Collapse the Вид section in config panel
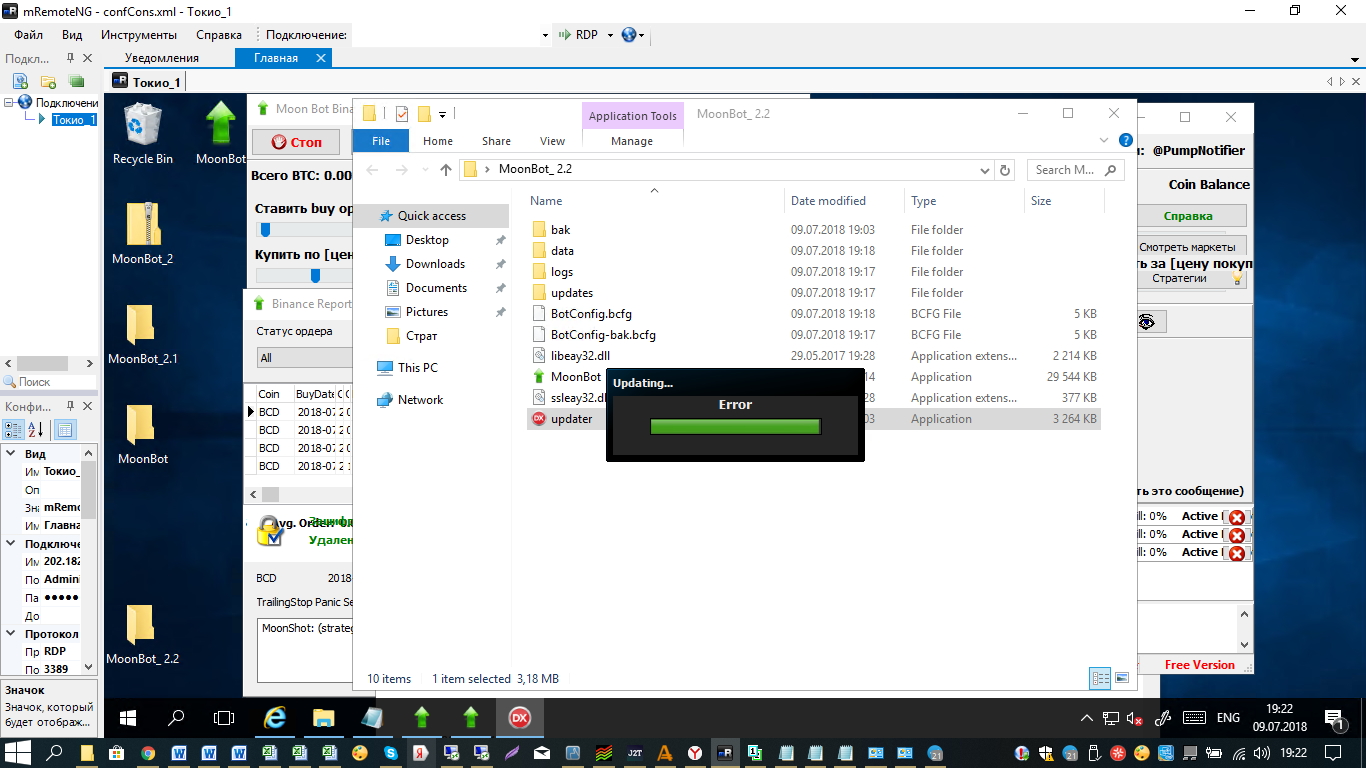Image resolution: width=1366 pixels, height=768 pixels. point(12,454)
